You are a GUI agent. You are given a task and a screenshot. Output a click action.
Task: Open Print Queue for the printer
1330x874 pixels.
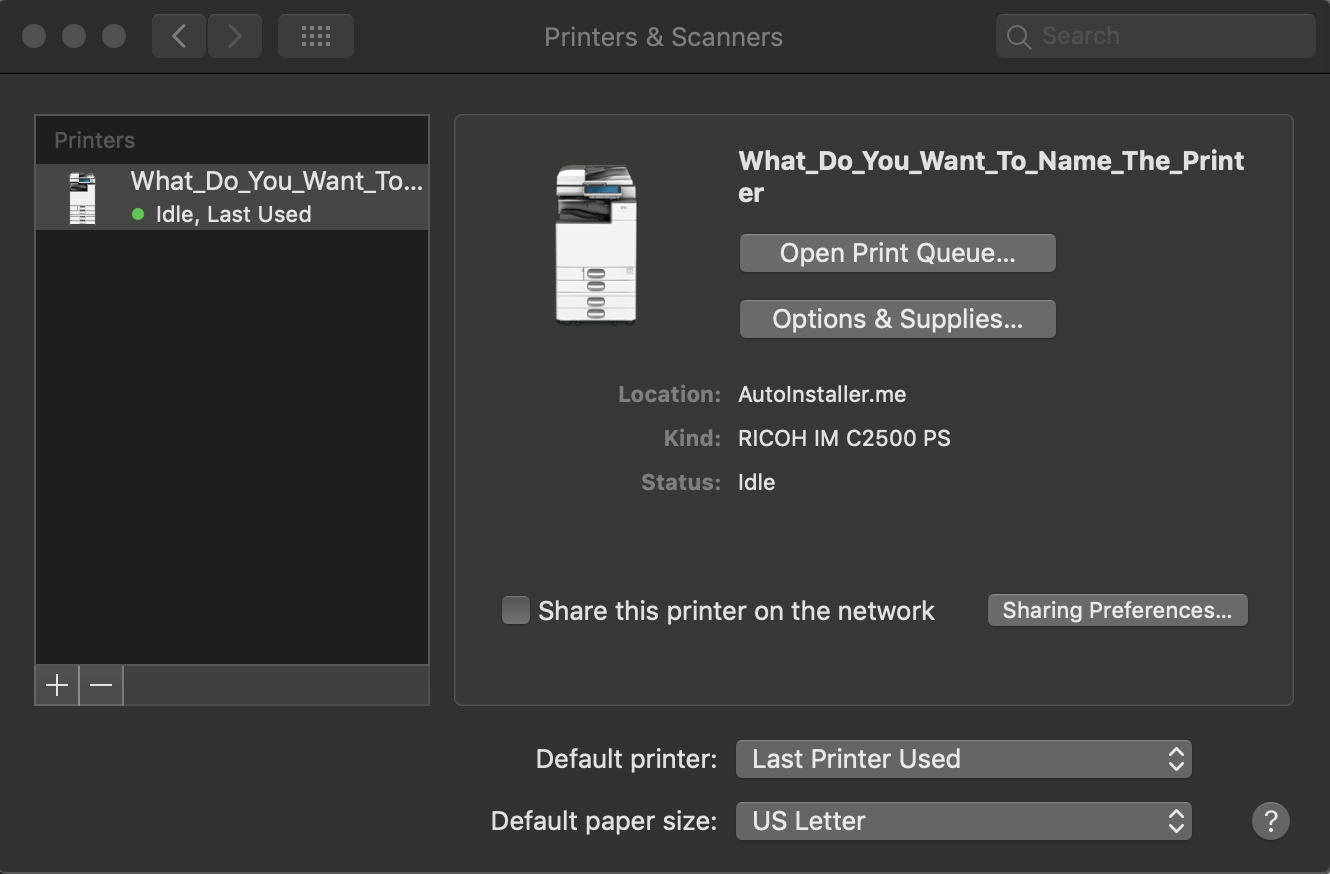coord(897,253)
